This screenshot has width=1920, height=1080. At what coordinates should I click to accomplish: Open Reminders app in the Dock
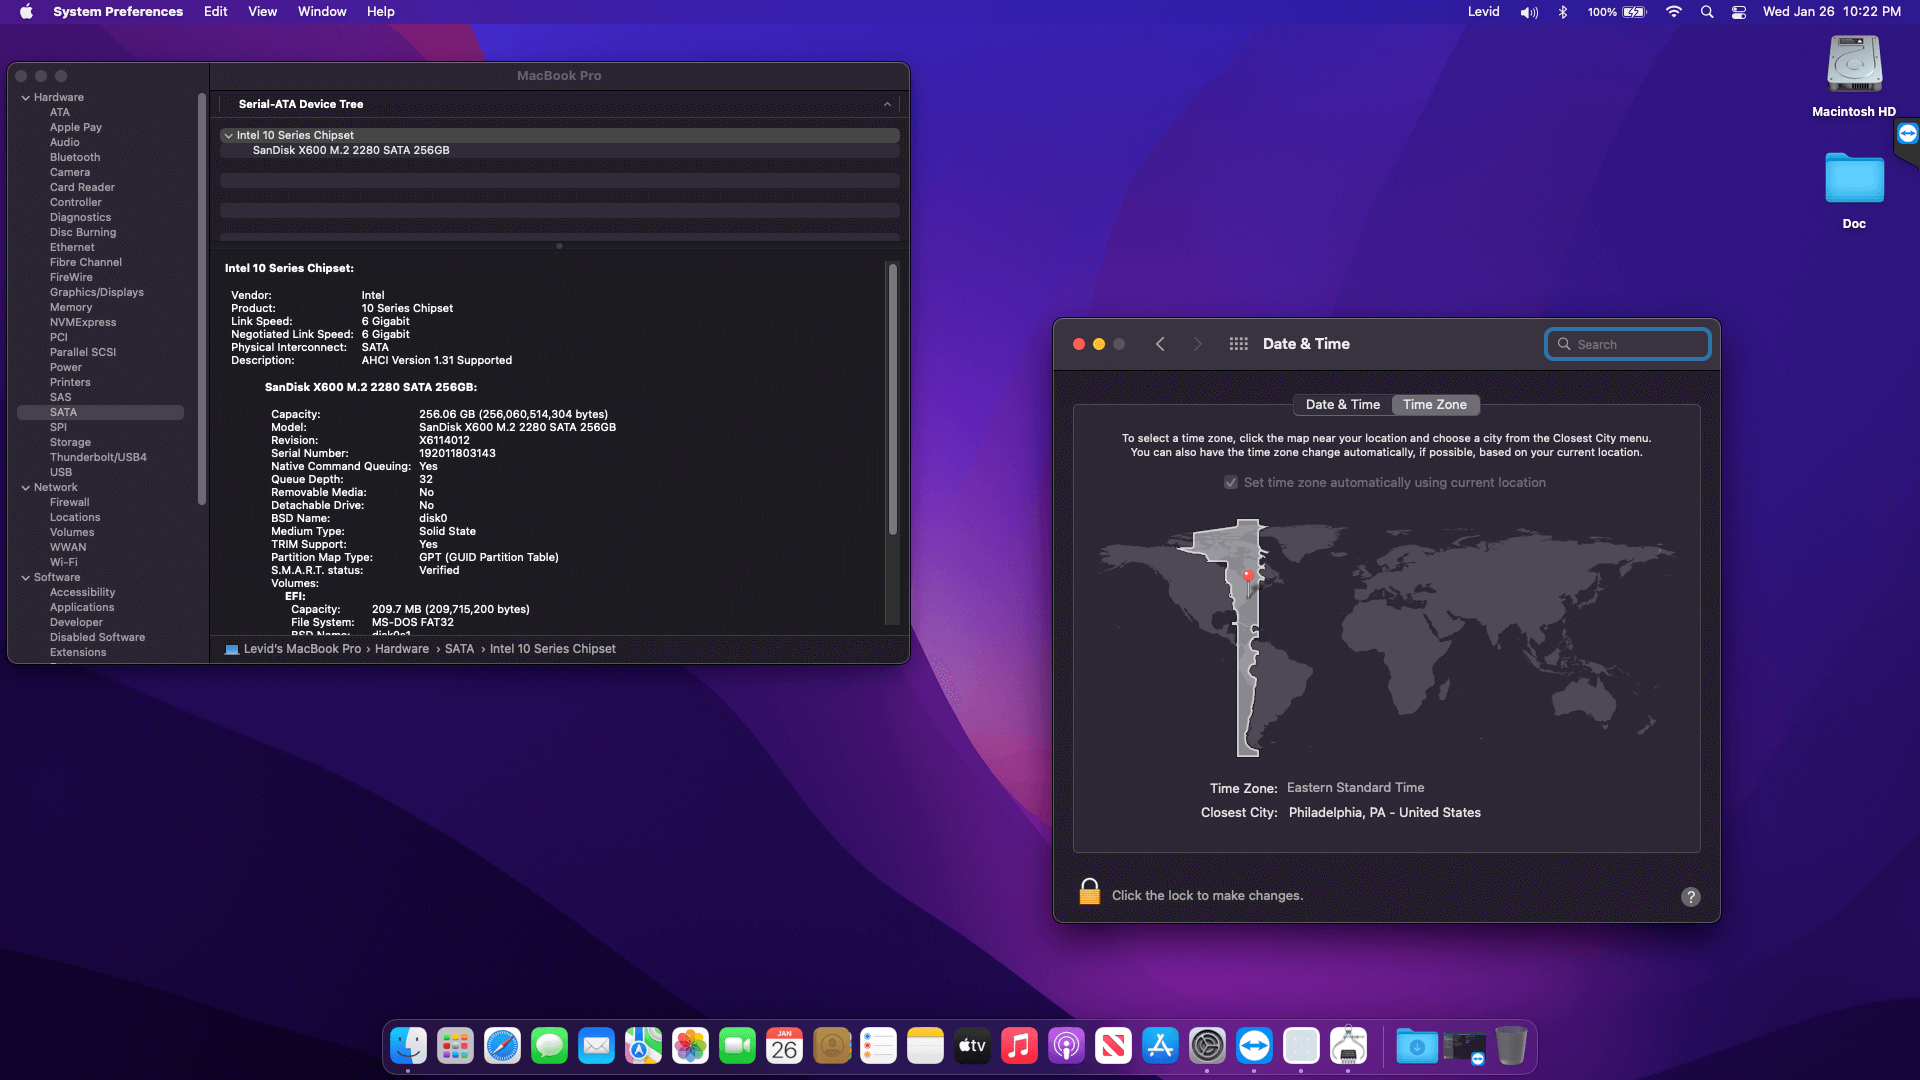pos(878,1046)
